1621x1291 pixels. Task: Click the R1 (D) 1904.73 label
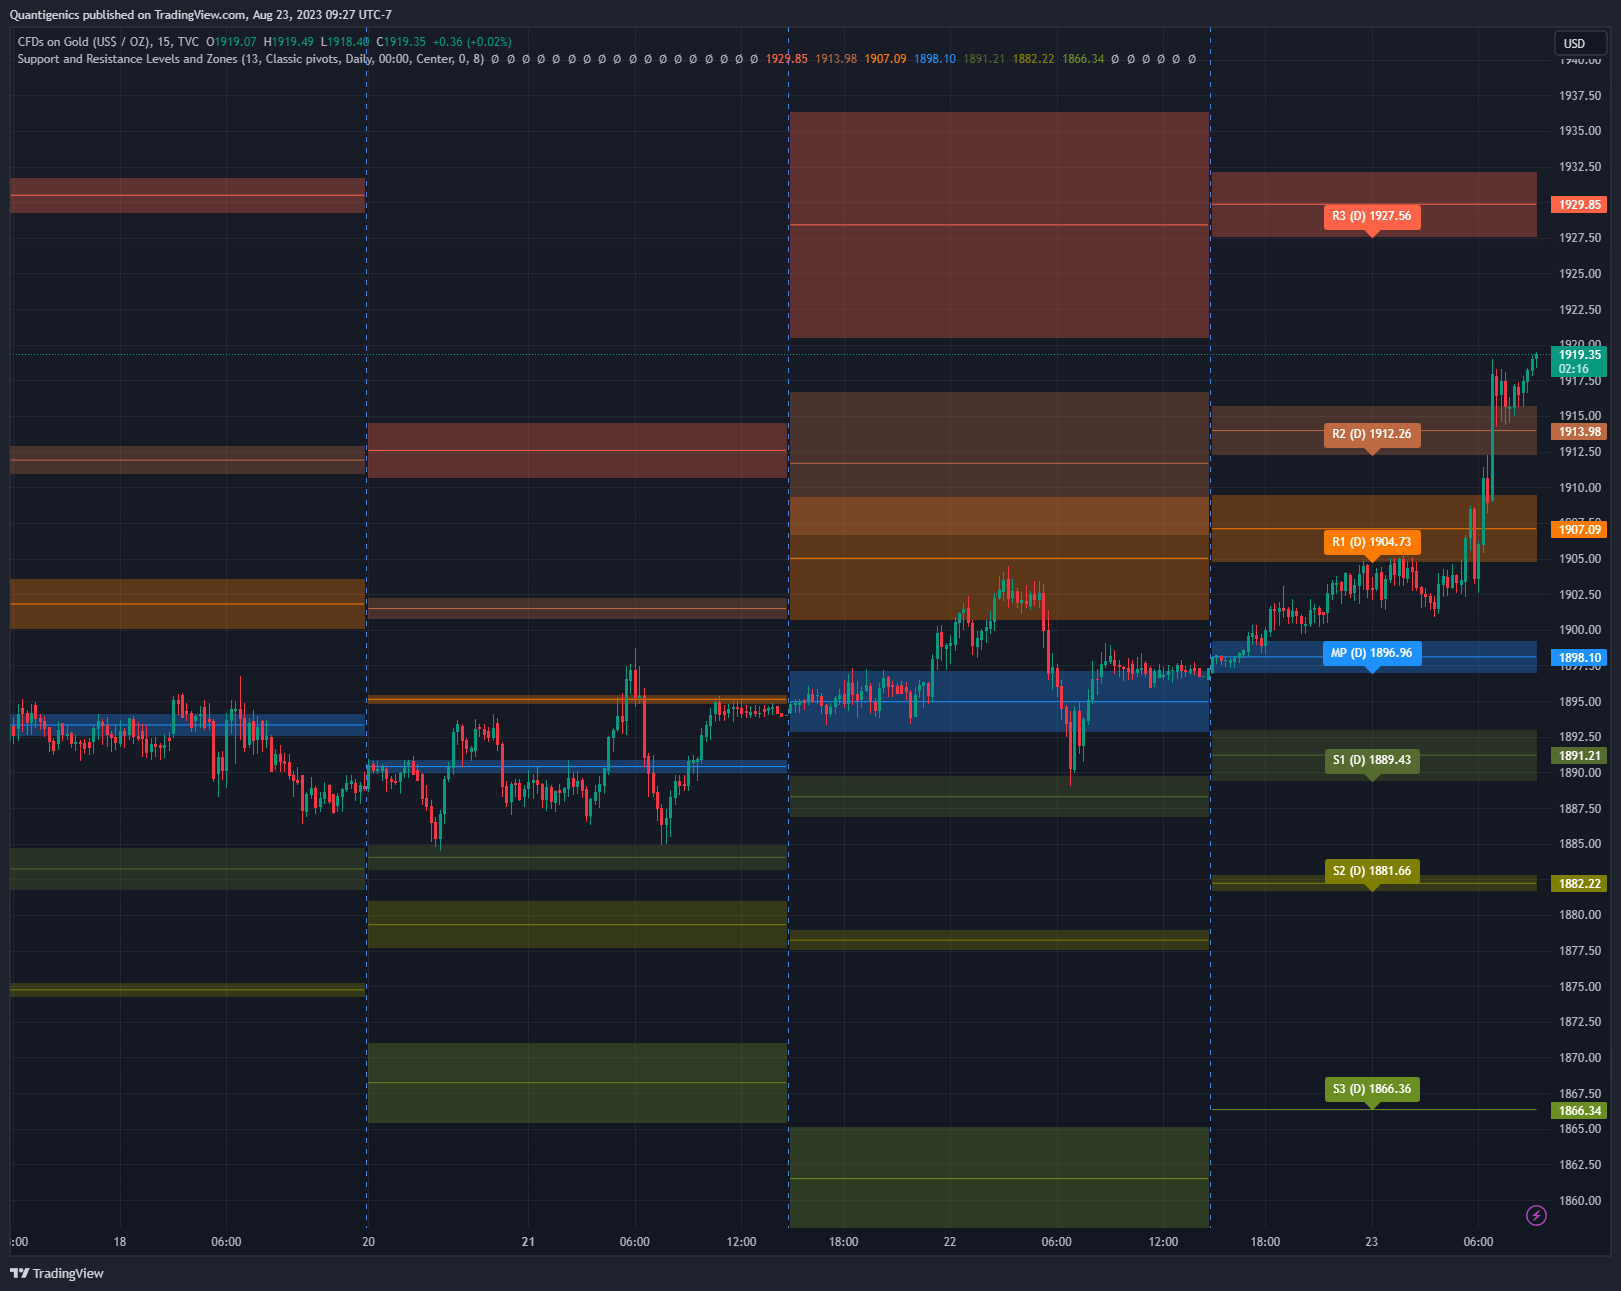point(1372,542)
